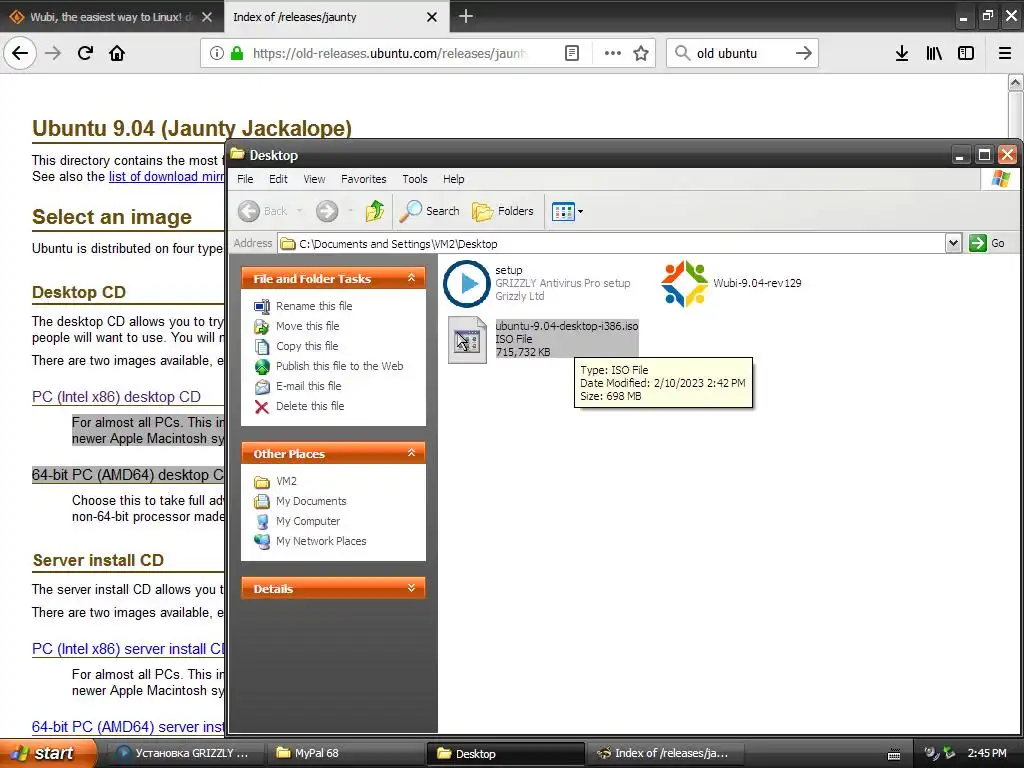Open the Favorites menu
The height and width of the screenshot is (768, 1024).
(364, 179)
